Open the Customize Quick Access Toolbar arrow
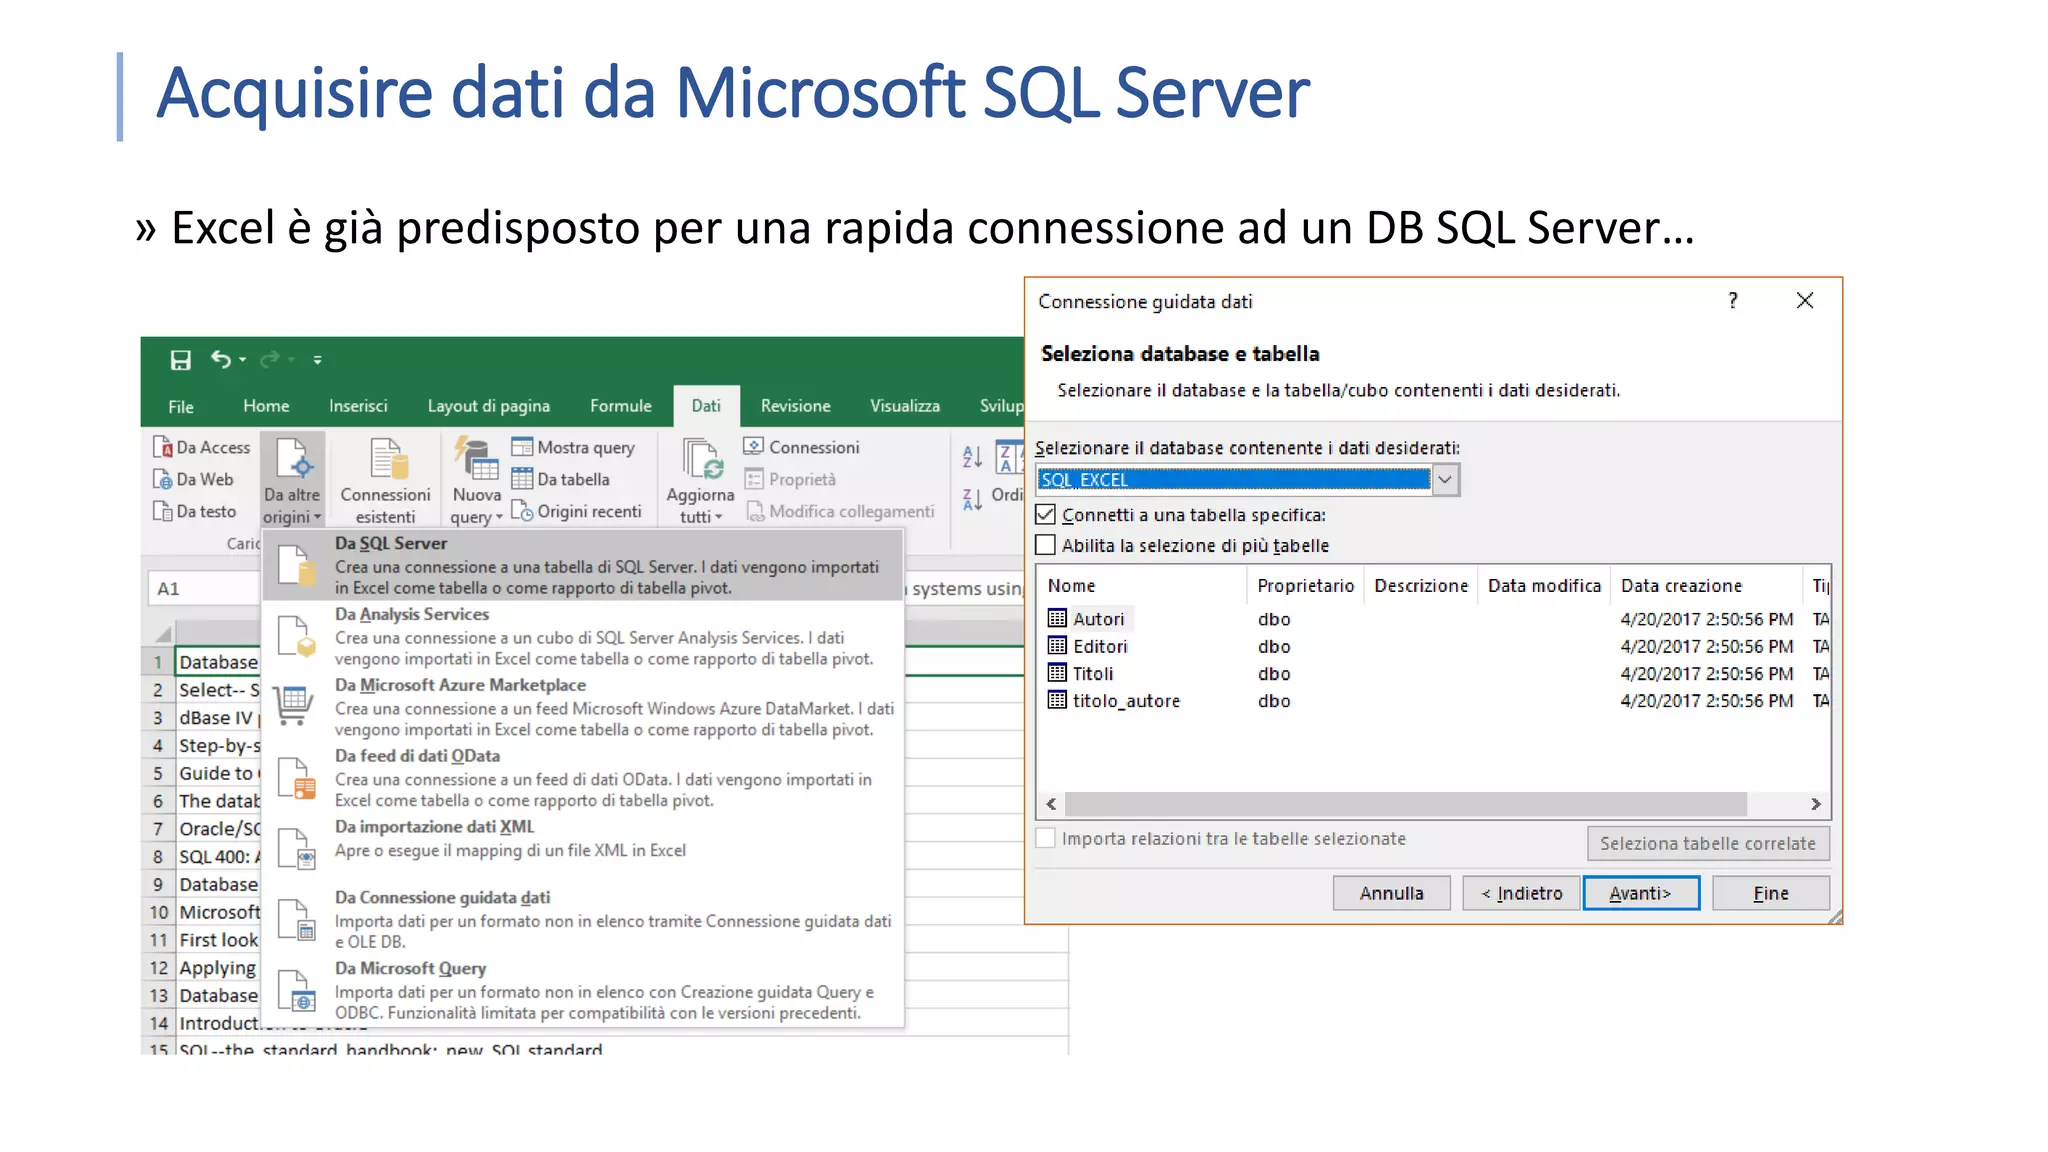Image resolution: width=2048 pixels, height=1152 pixels. point(317,360)
